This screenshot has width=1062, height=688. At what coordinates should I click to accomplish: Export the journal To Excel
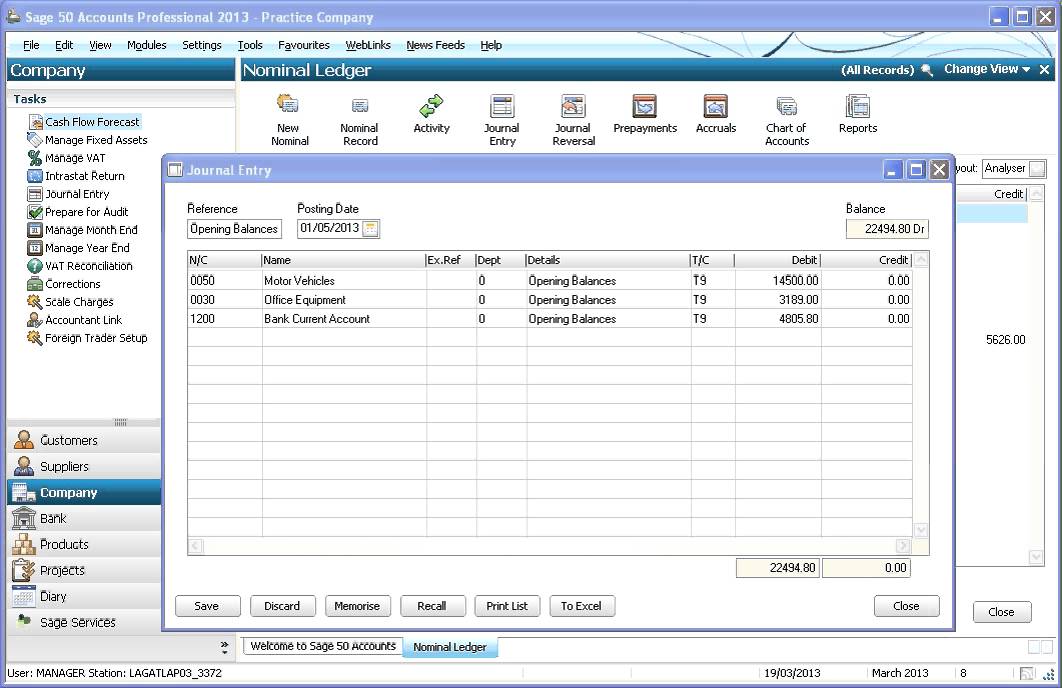click(x=581, y=606)
